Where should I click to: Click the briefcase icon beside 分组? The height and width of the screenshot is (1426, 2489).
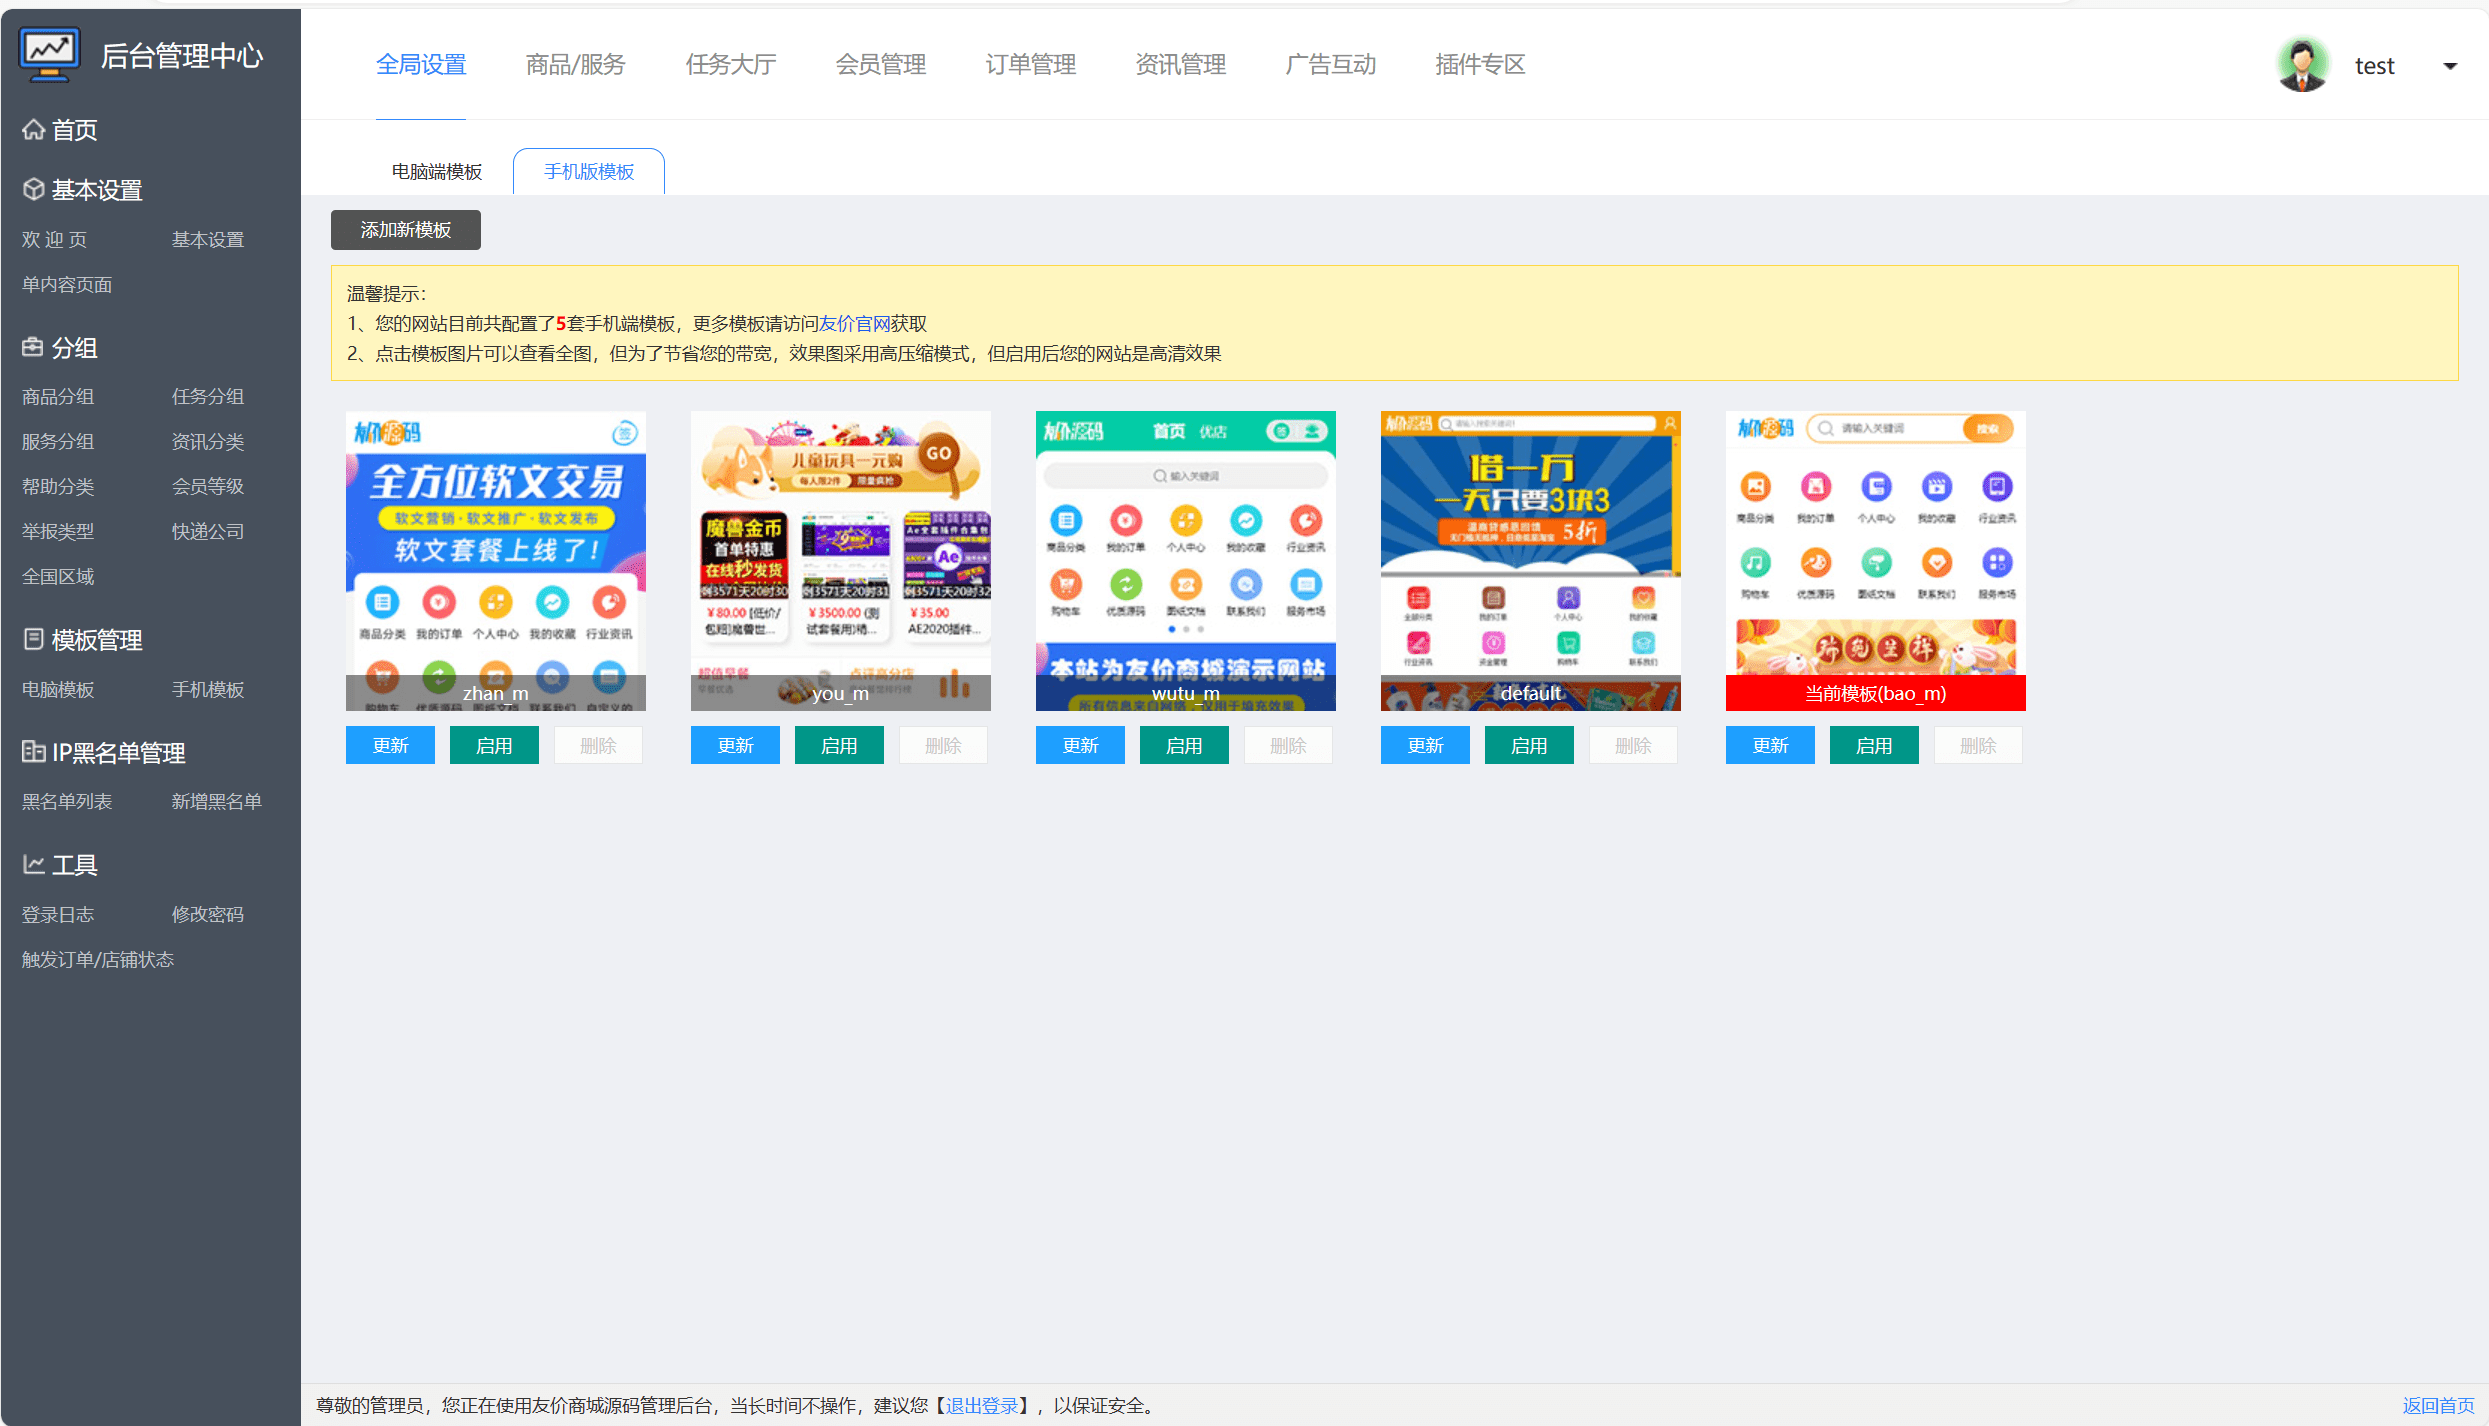pos(33,347)
